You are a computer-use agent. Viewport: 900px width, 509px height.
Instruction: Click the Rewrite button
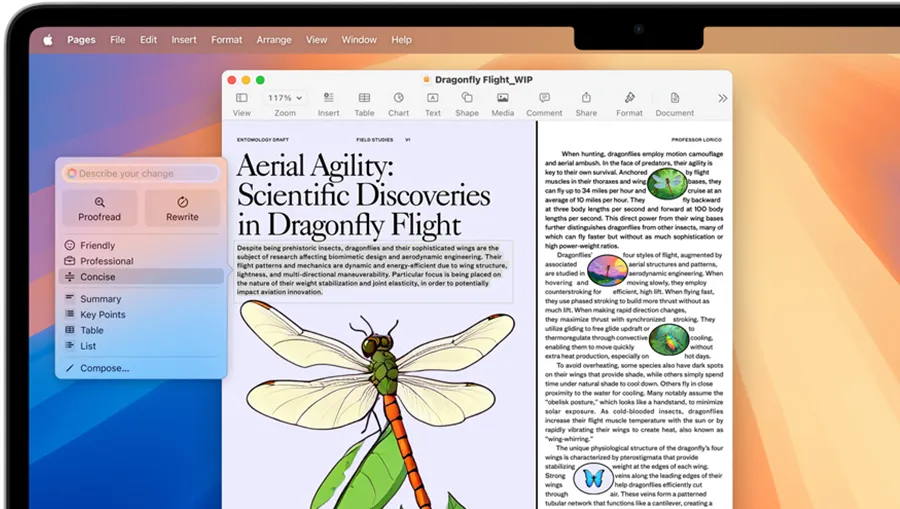tap(182, 208)
